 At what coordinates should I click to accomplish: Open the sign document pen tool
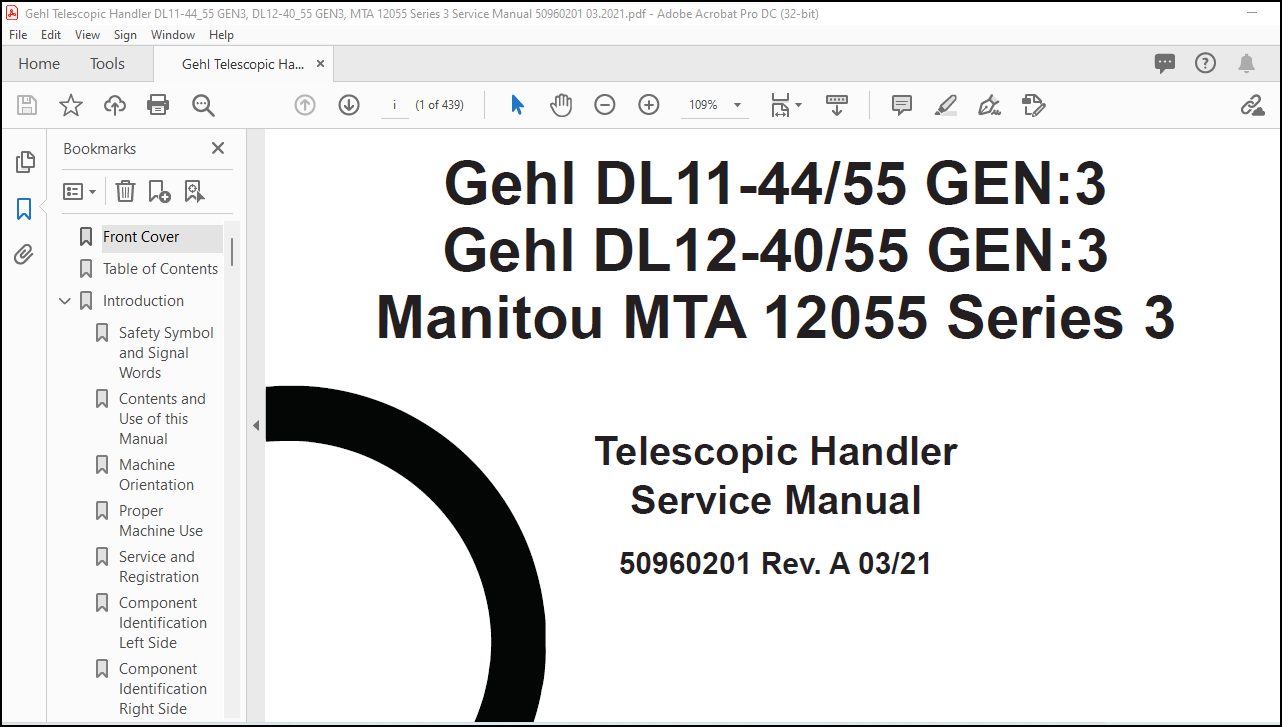[x=990, y=105]
